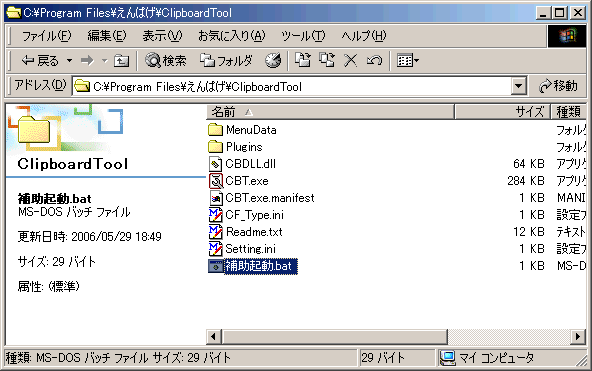Open the Search (検索) pane
Screen dimensions: 592x371
point(166,60)
